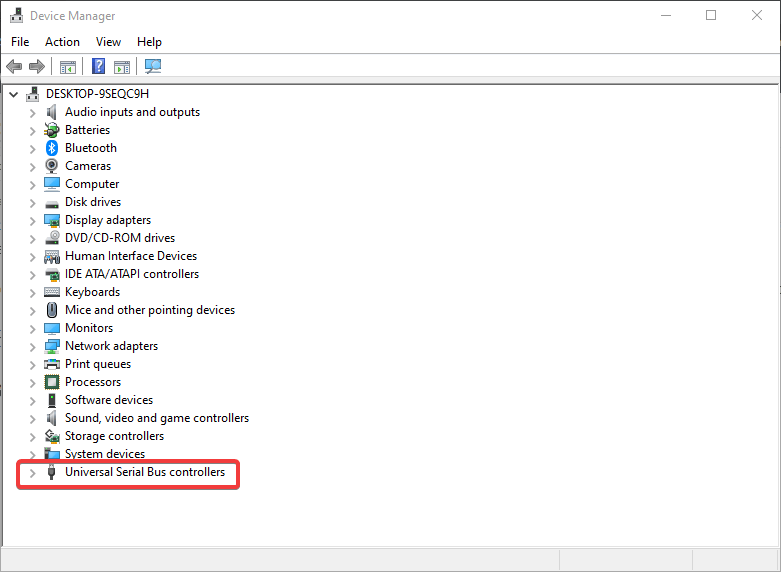
Task: Select the DESKTOP-9SEQC9H computer name
Action: (x=97, y=94)
